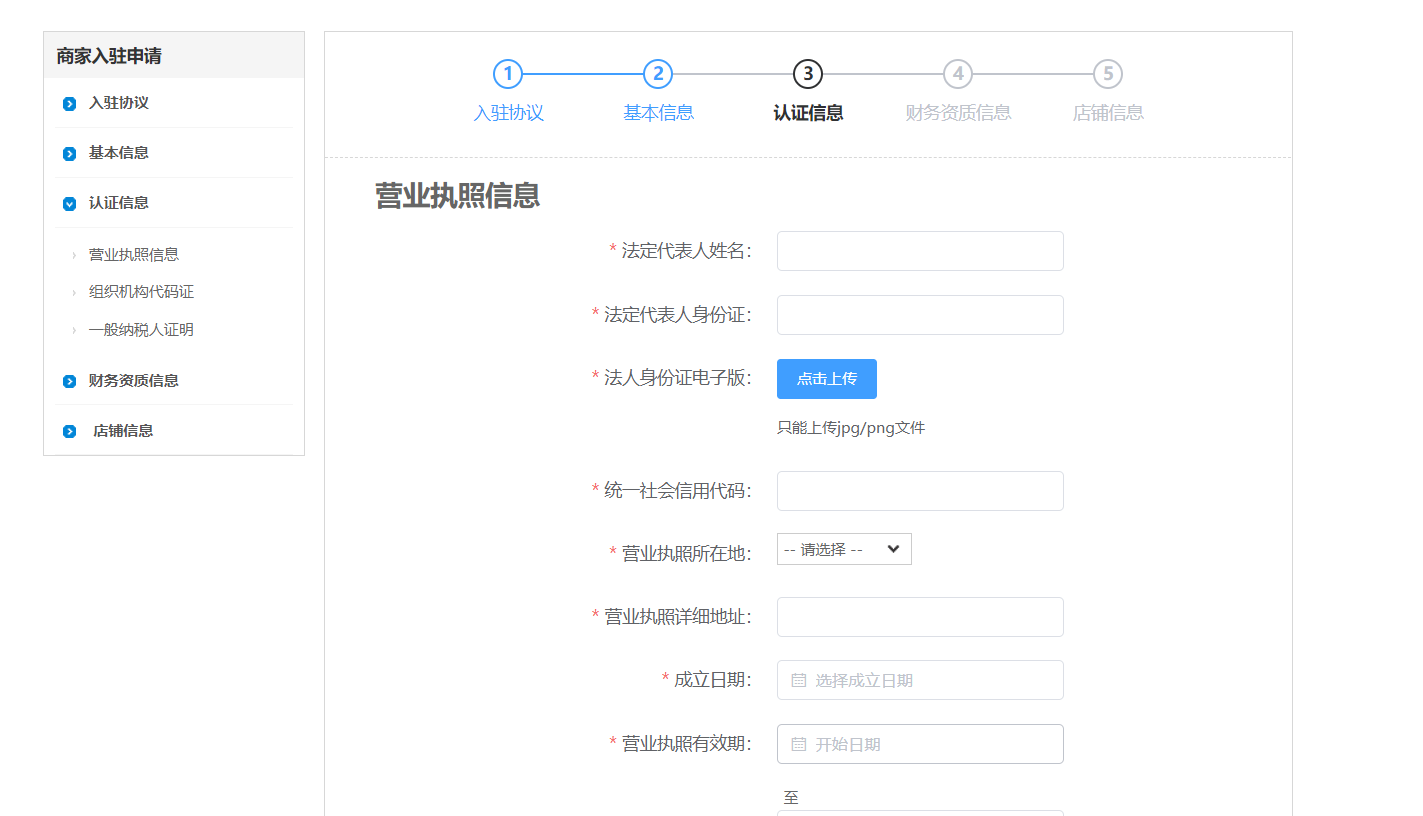Click the 认证信息 step label

pyautogui.click(x=808, y=113)
